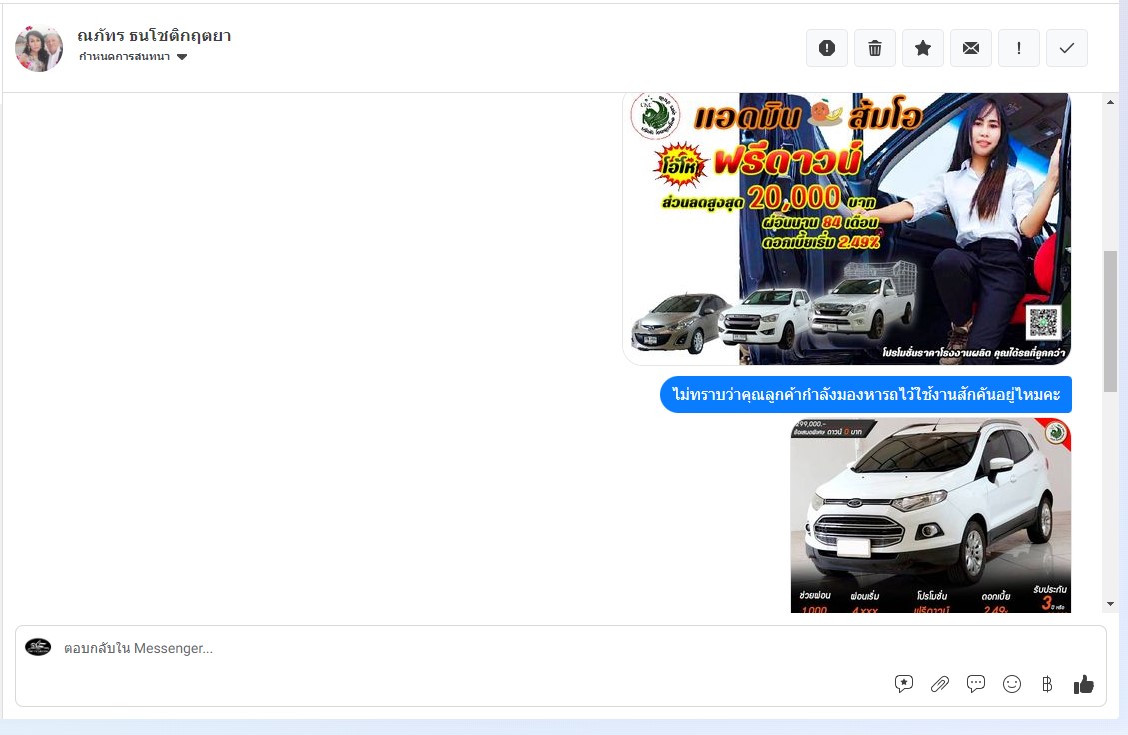Delete conversation with the trash icon
This screenshot has height=735, width=1128.
[874, 48]
